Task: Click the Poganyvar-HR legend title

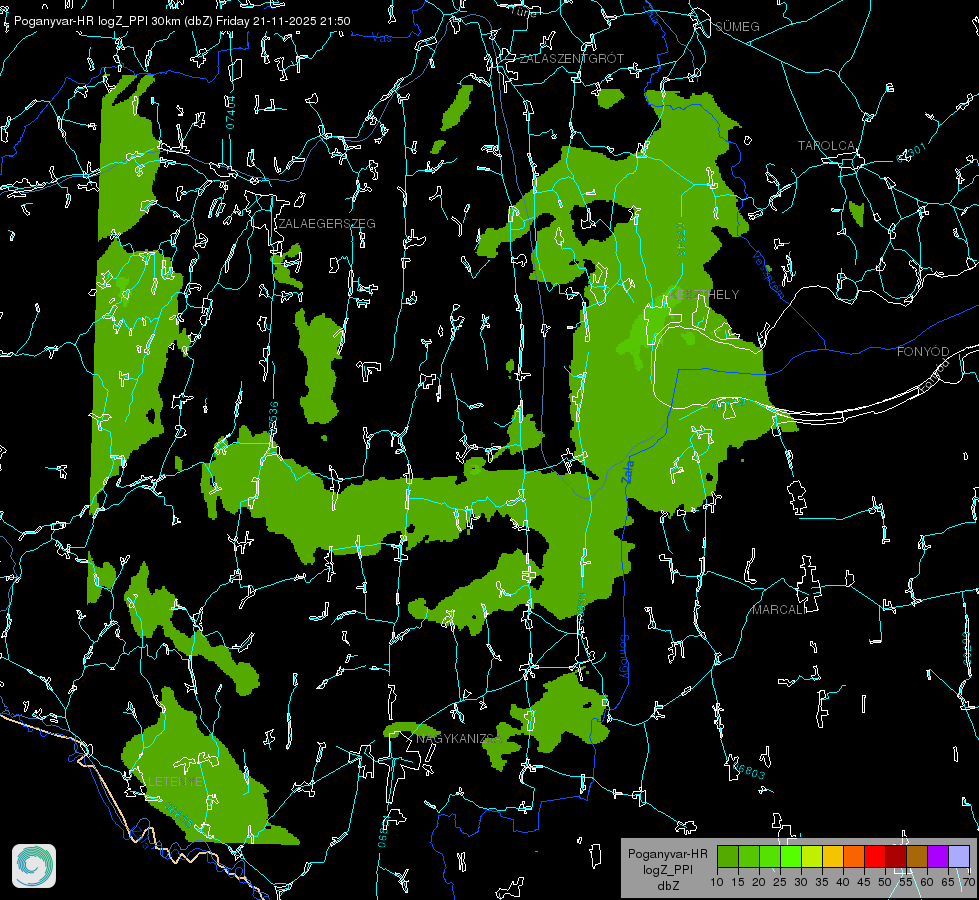Action: (667, 854)
